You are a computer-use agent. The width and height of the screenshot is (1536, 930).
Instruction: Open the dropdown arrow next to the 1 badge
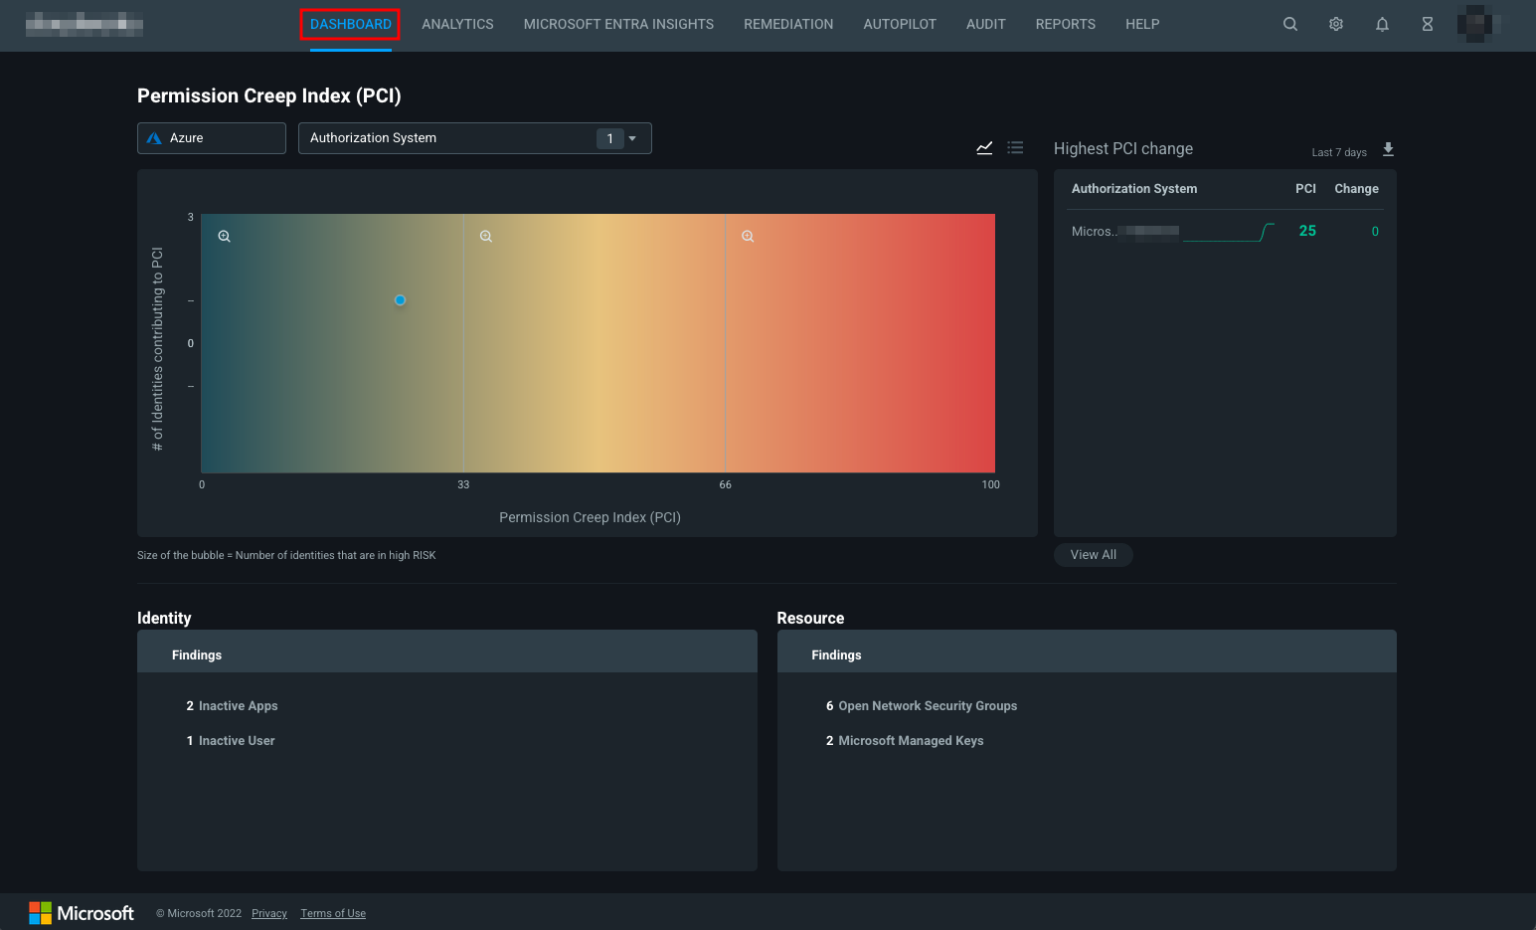click(x=633, y=138)
